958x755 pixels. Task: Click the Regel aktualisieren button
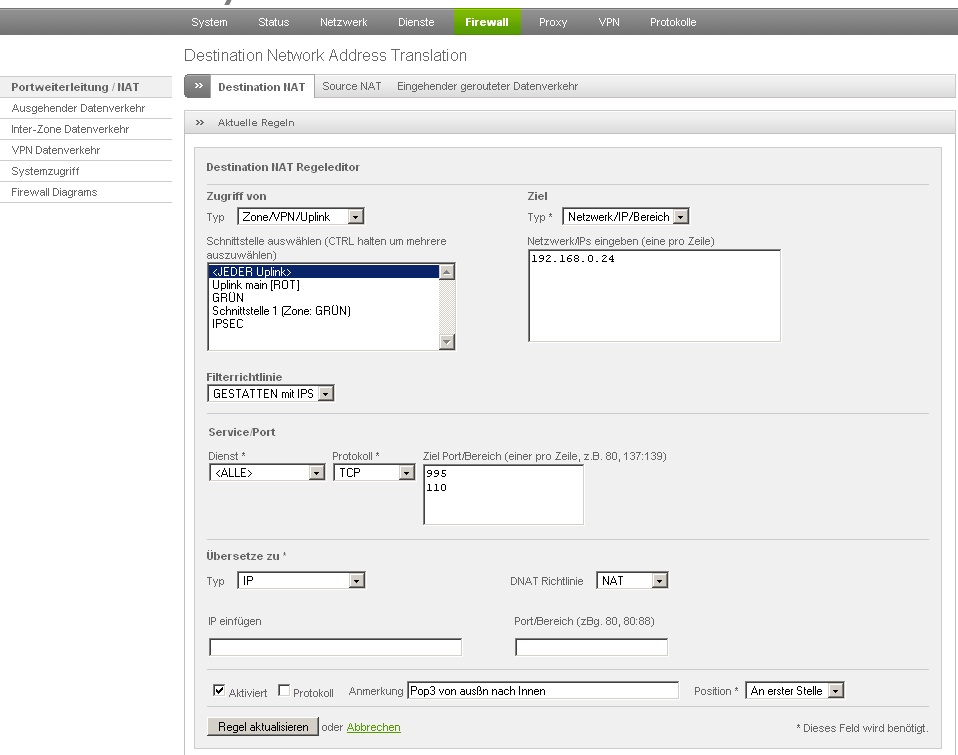[263, 727]
